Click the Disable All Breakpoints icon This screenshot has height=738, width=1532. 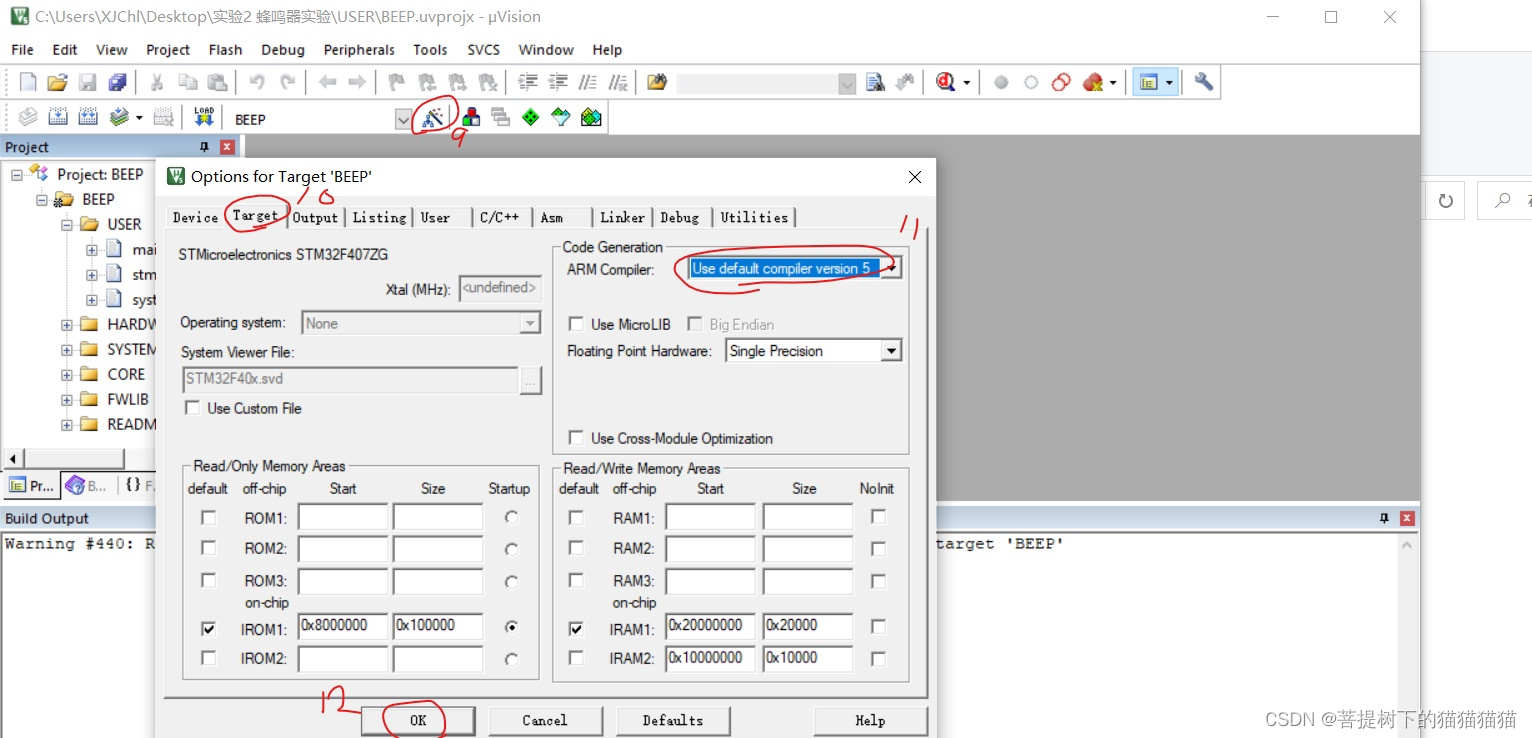1062,82
